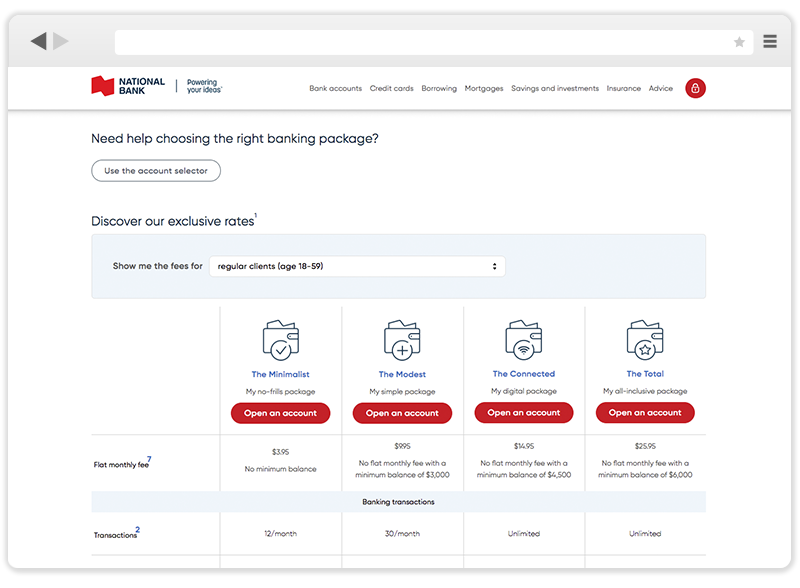This screenshot has width=800, height=588.
Task: Click the Unlimited cell under The Total
Action: click(645, 533)
